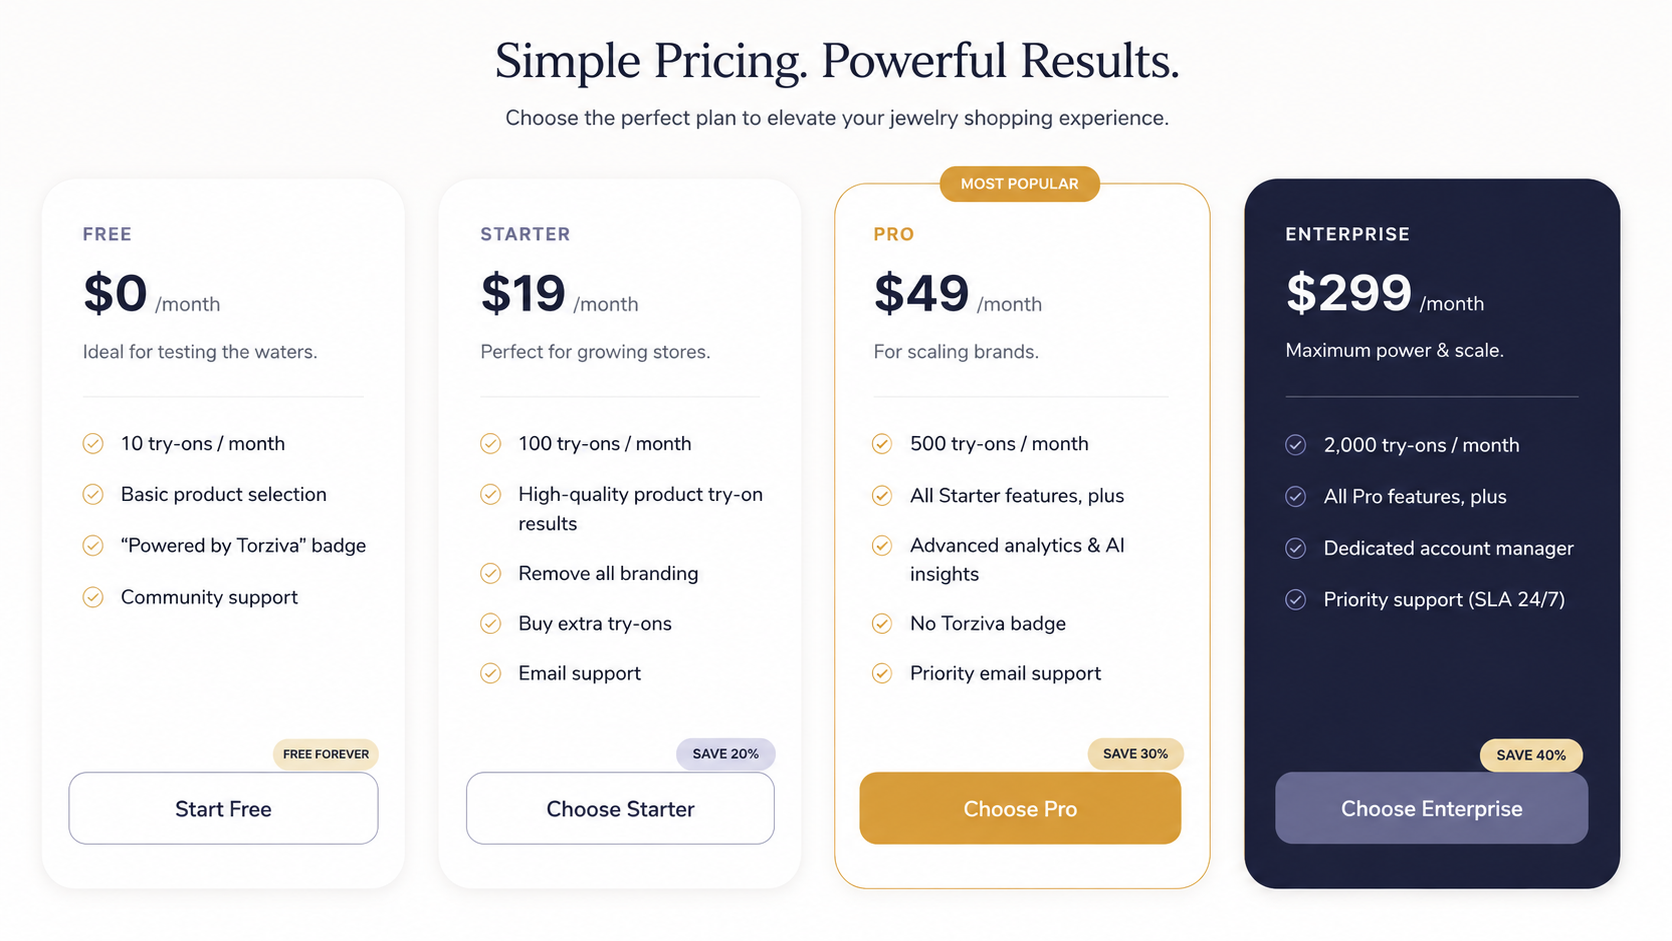Click checkmark icon next to Community support

[x=93, y=597]
